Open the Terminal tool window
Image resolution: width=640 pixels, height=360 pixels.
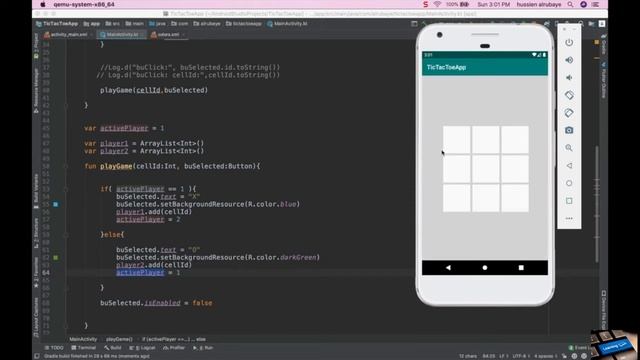[x=84, y=348]
